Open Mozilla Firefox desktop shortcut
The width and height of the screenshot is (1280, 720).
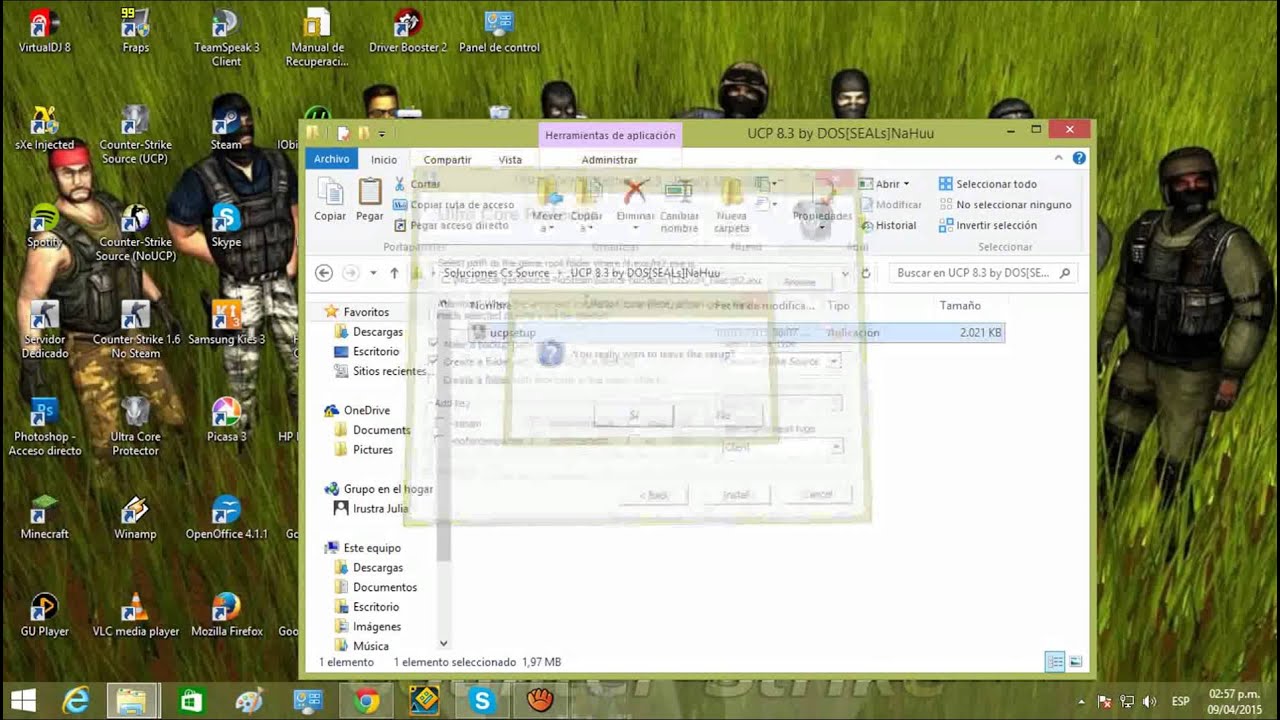pyautogui.click(x=226, y=613)
